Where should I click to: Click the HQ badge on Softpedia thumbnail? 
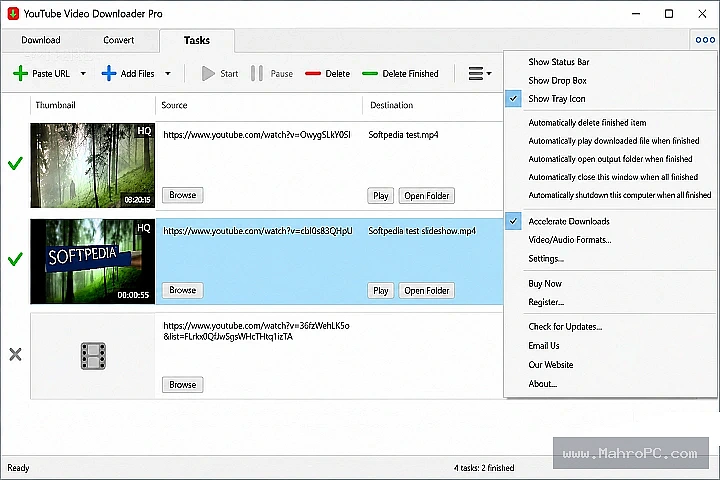click(144, 227)
